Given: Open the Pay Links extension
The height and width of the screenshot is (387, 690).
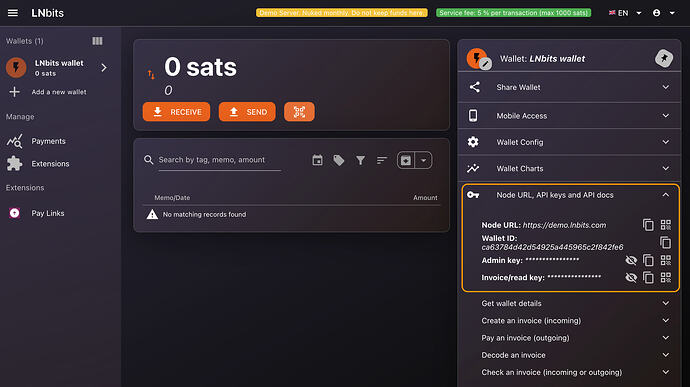Looking at the screenshot, I should (x=48, y=213).
